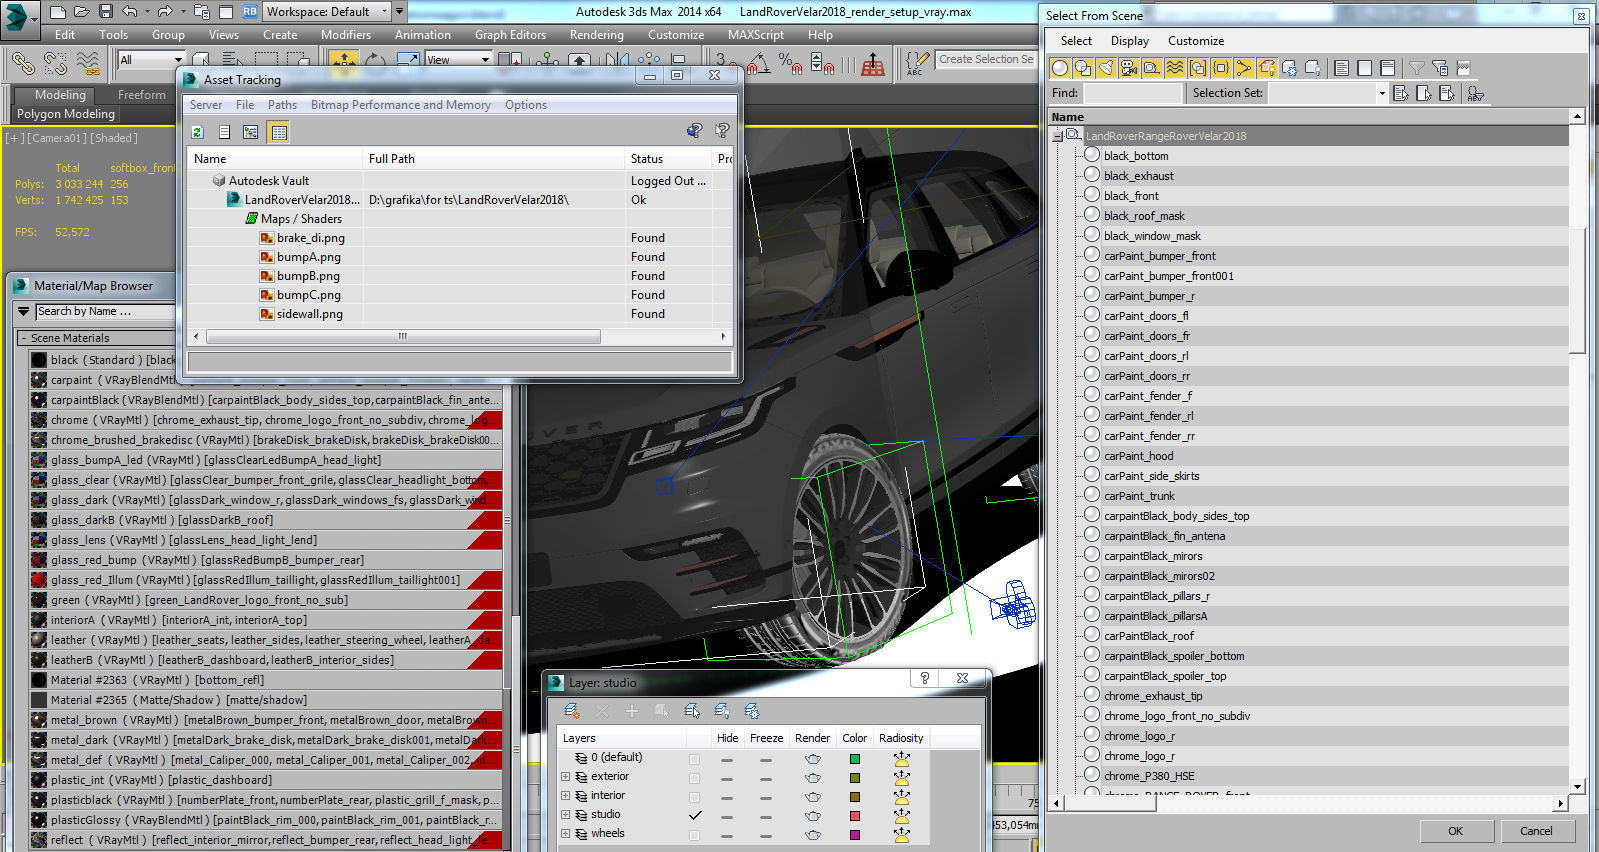Toggle Display Geometry filter in Select From Scene
The height and width of the screenshot is (852, 1599).
pos(1060,68)
